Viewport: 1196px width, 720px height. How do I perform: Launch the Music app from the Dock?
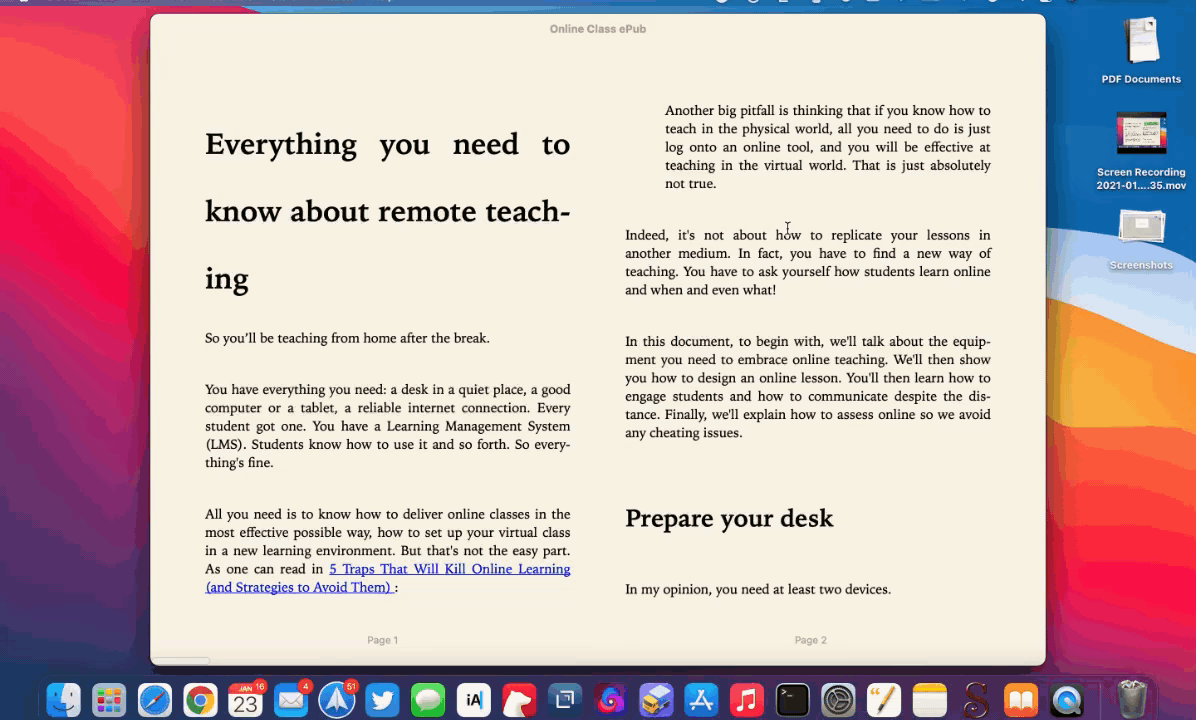point(747,701)
